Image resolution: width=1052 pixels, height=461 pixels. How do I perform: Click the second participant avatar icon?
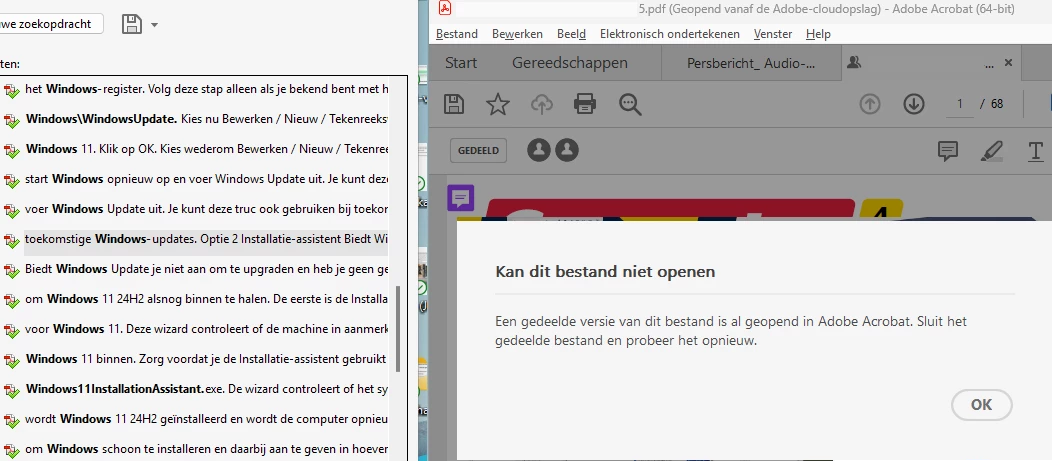(x=567, y=150)
